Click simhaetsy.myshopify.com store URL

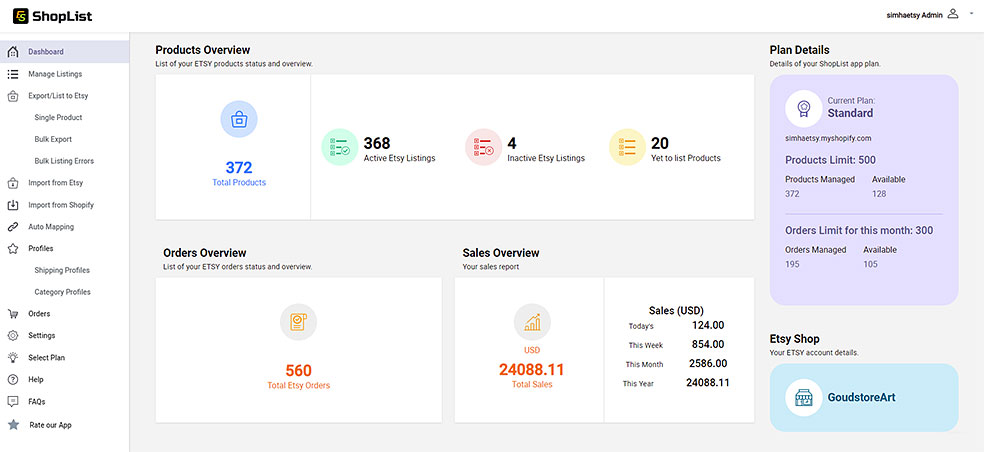(828, 138)
